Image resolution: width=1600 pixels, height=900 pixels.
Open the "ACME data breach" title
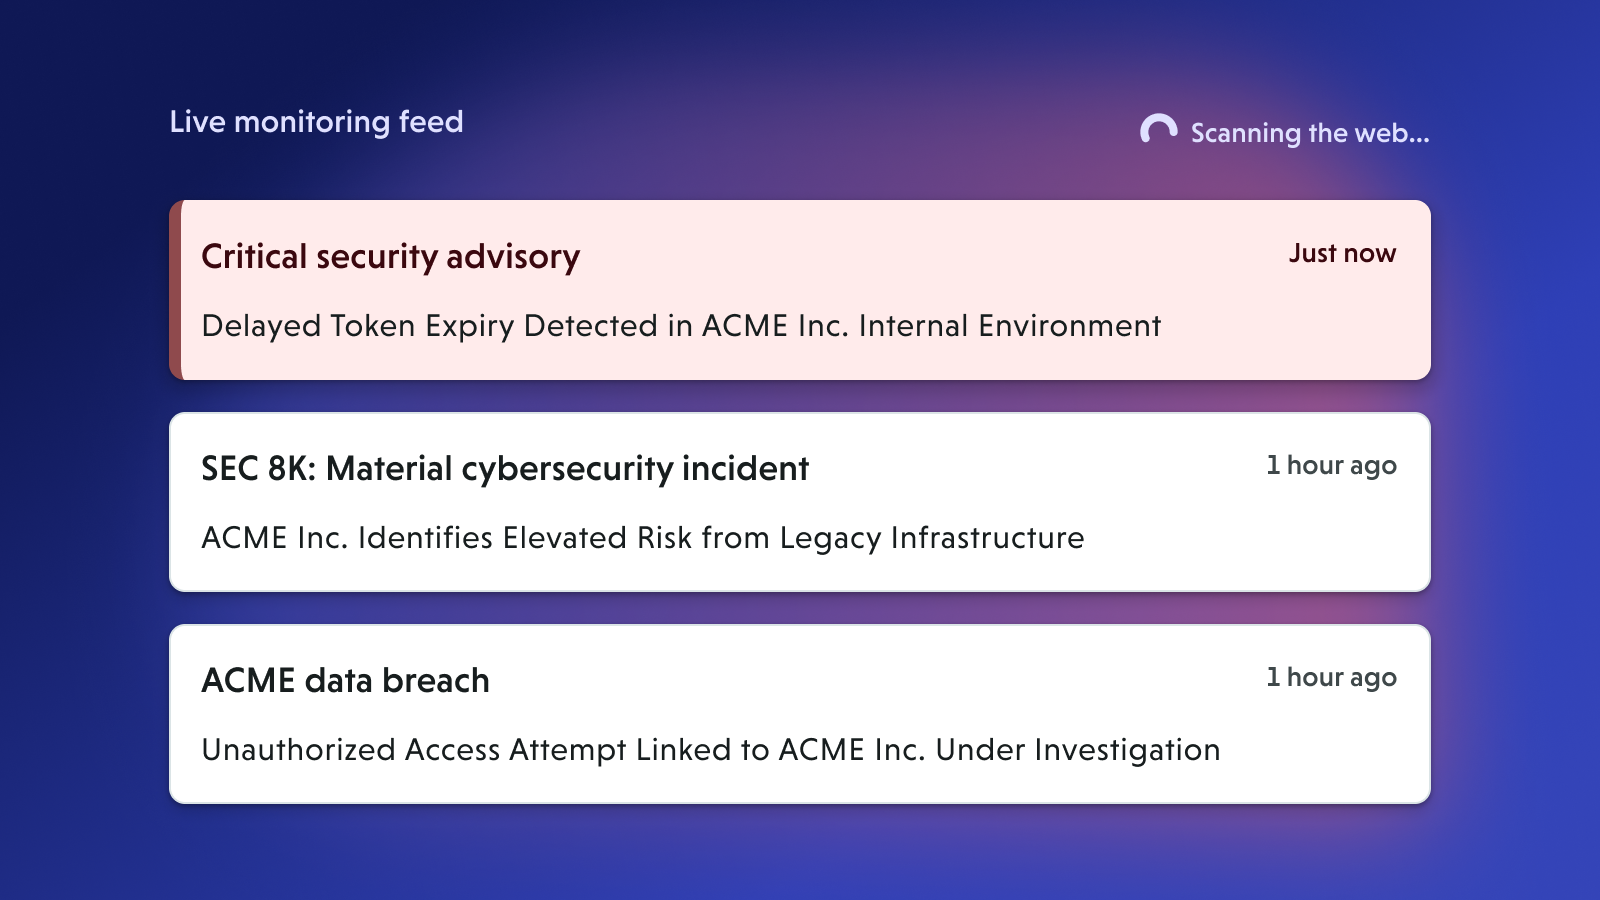click(x=345, y=681)
